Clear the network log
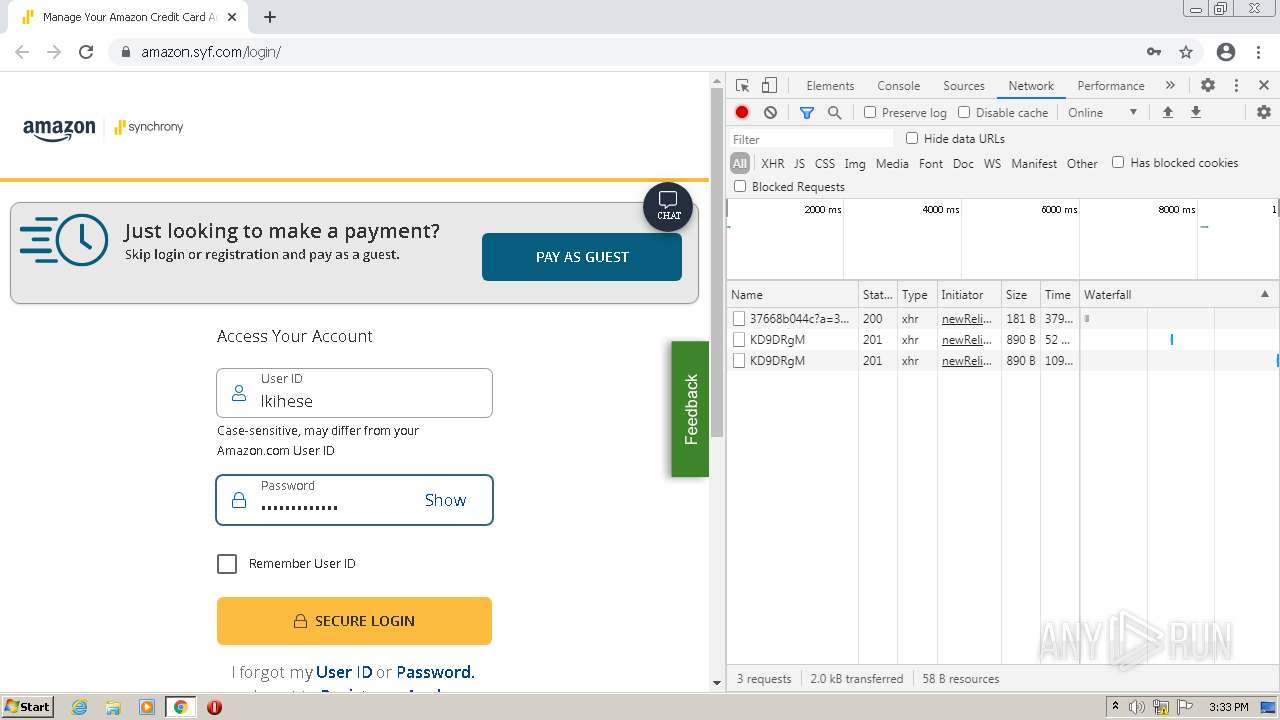The width and height of the screenshot is (1280, 720). (770, 113)
